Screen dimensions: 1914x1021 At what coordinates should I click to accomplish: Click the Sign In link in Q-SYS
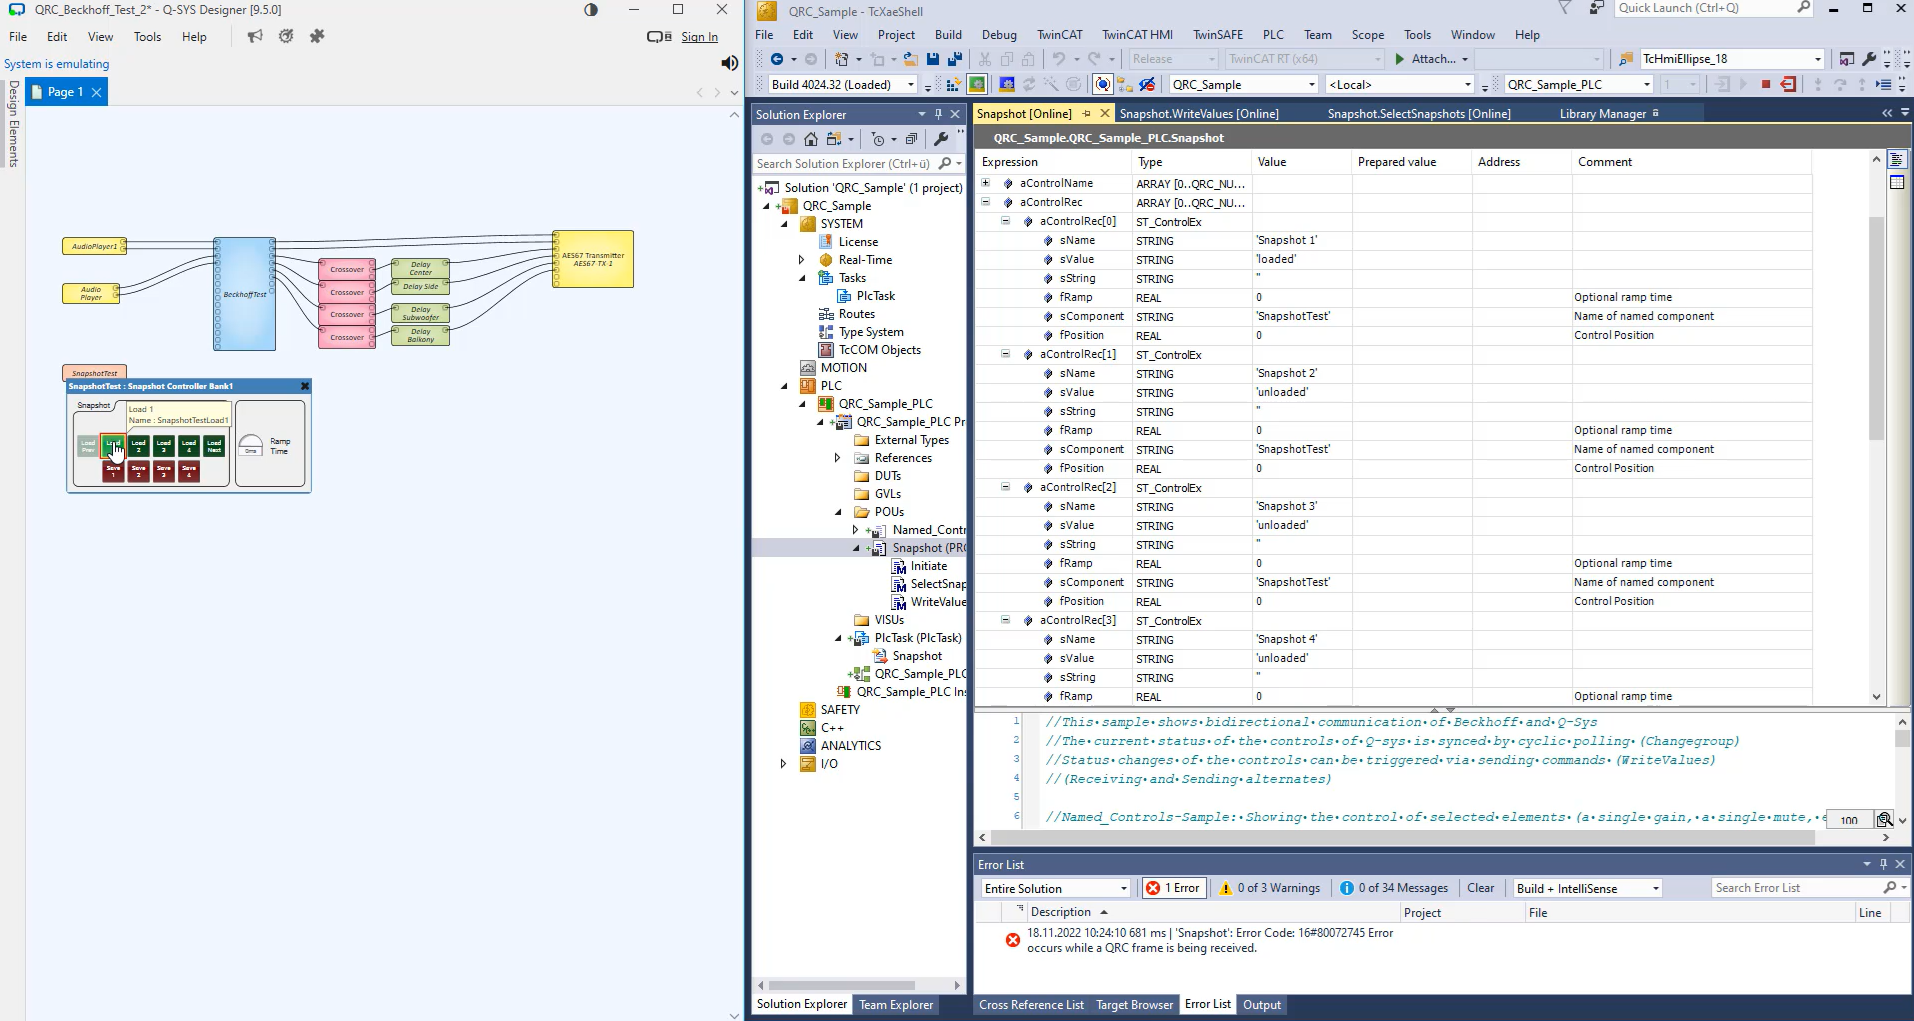tap(699, 37)
